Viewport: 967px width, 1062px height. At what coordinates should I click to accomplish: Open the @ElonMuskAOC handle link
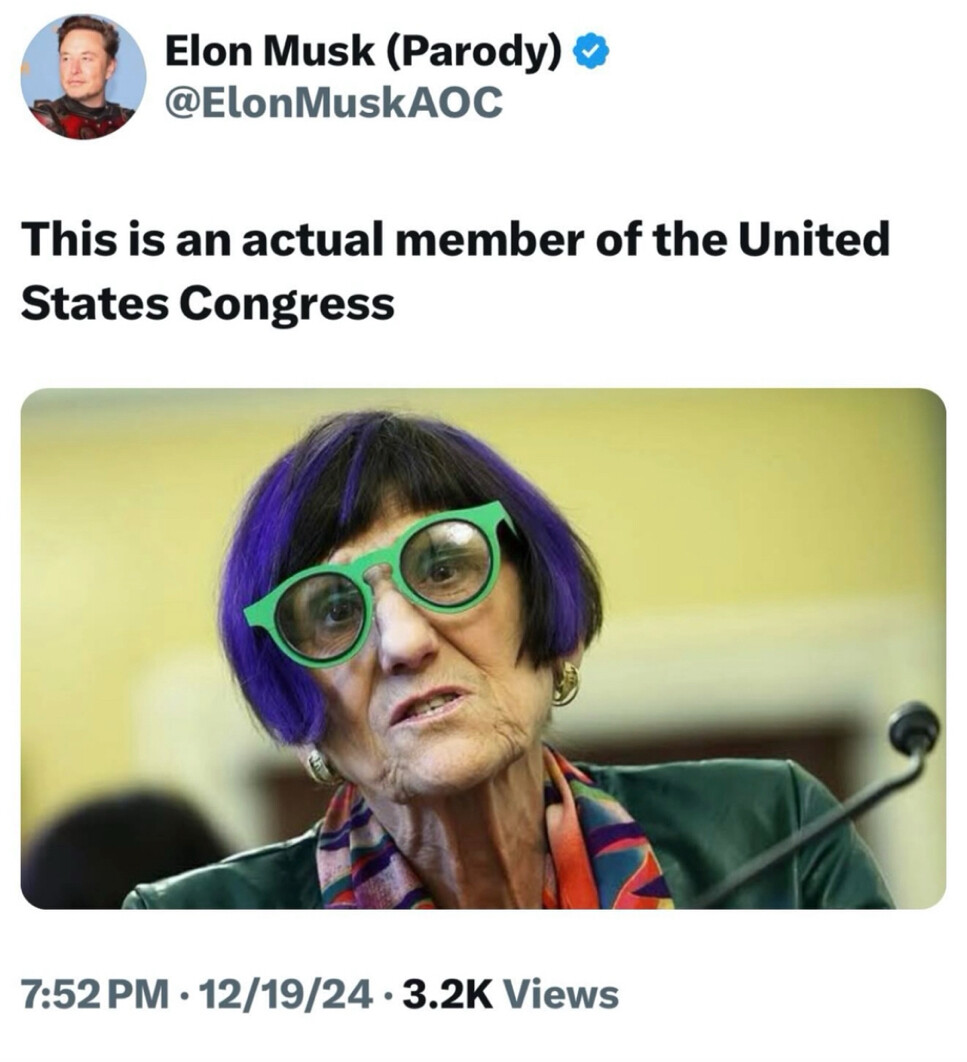(x=331, y=101)
